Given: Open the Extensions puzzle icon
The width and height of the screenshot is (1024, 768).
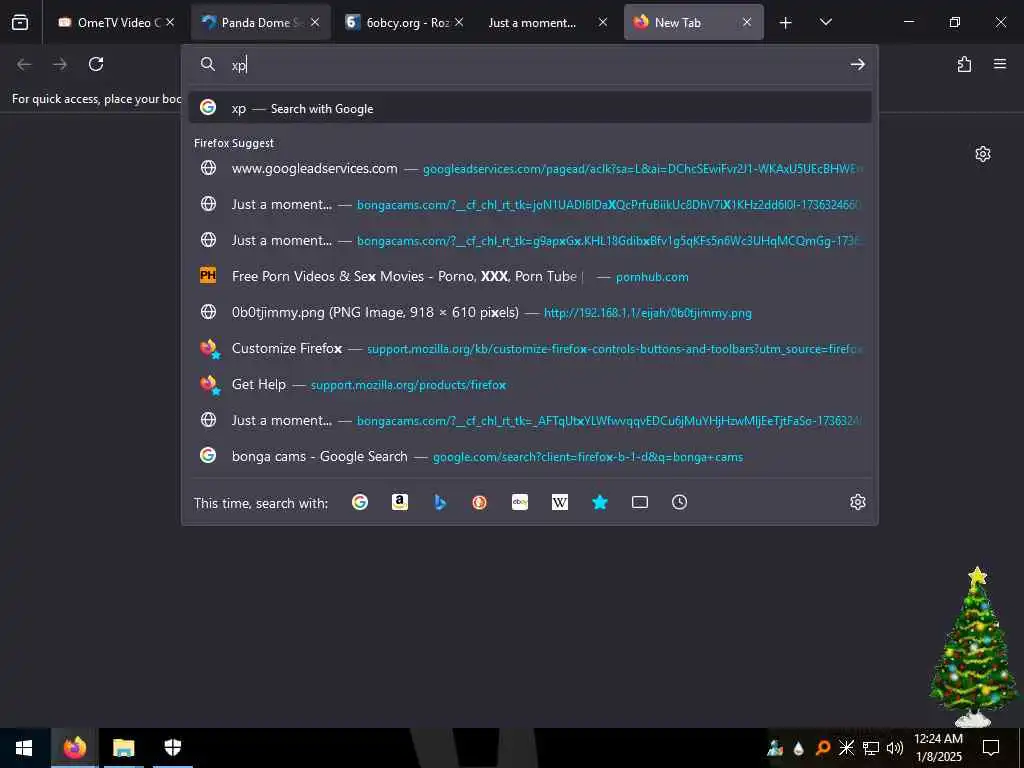Looking at the screenshot, I should [964, 64].
